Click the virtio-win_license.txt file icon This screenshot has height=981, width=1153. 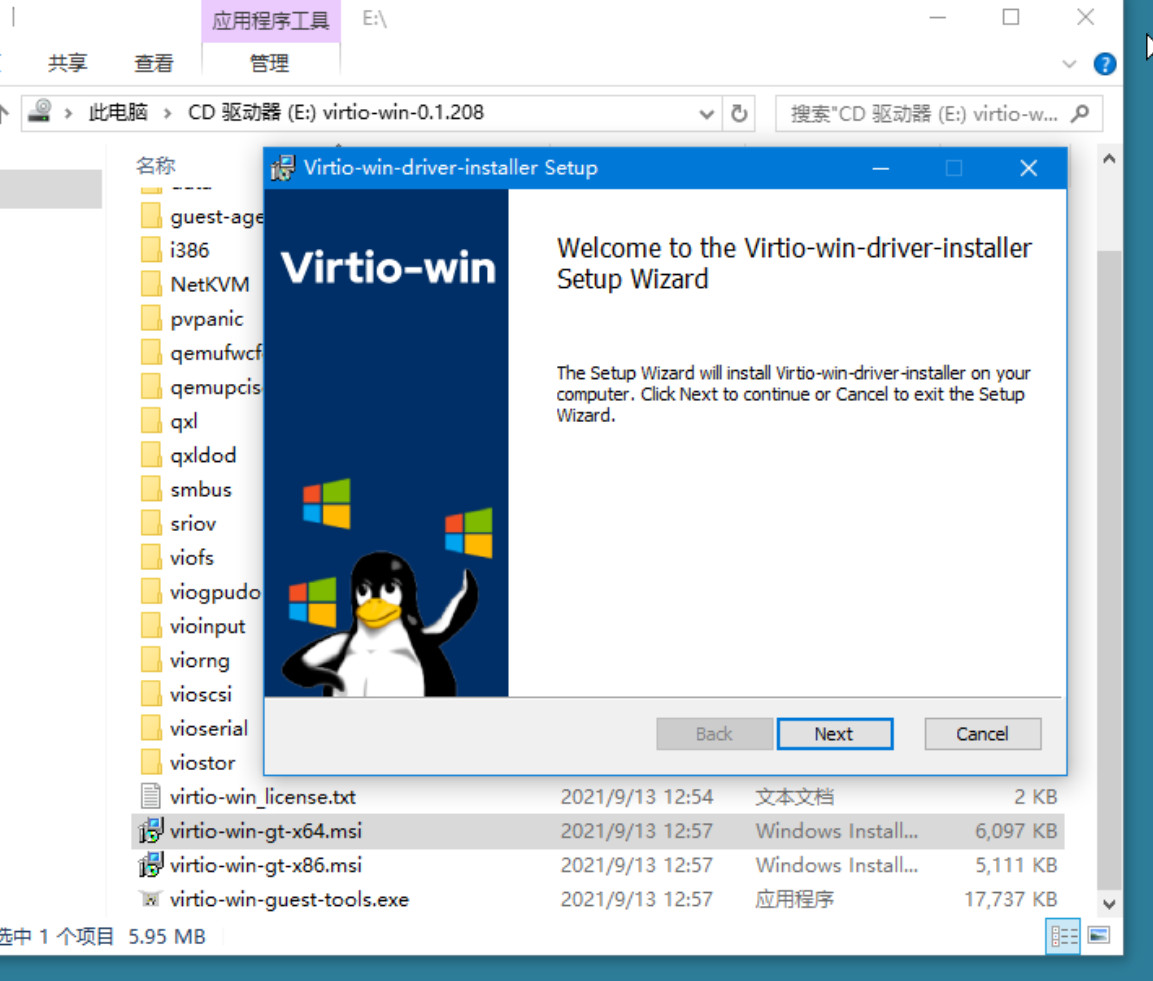coord(151,796)
